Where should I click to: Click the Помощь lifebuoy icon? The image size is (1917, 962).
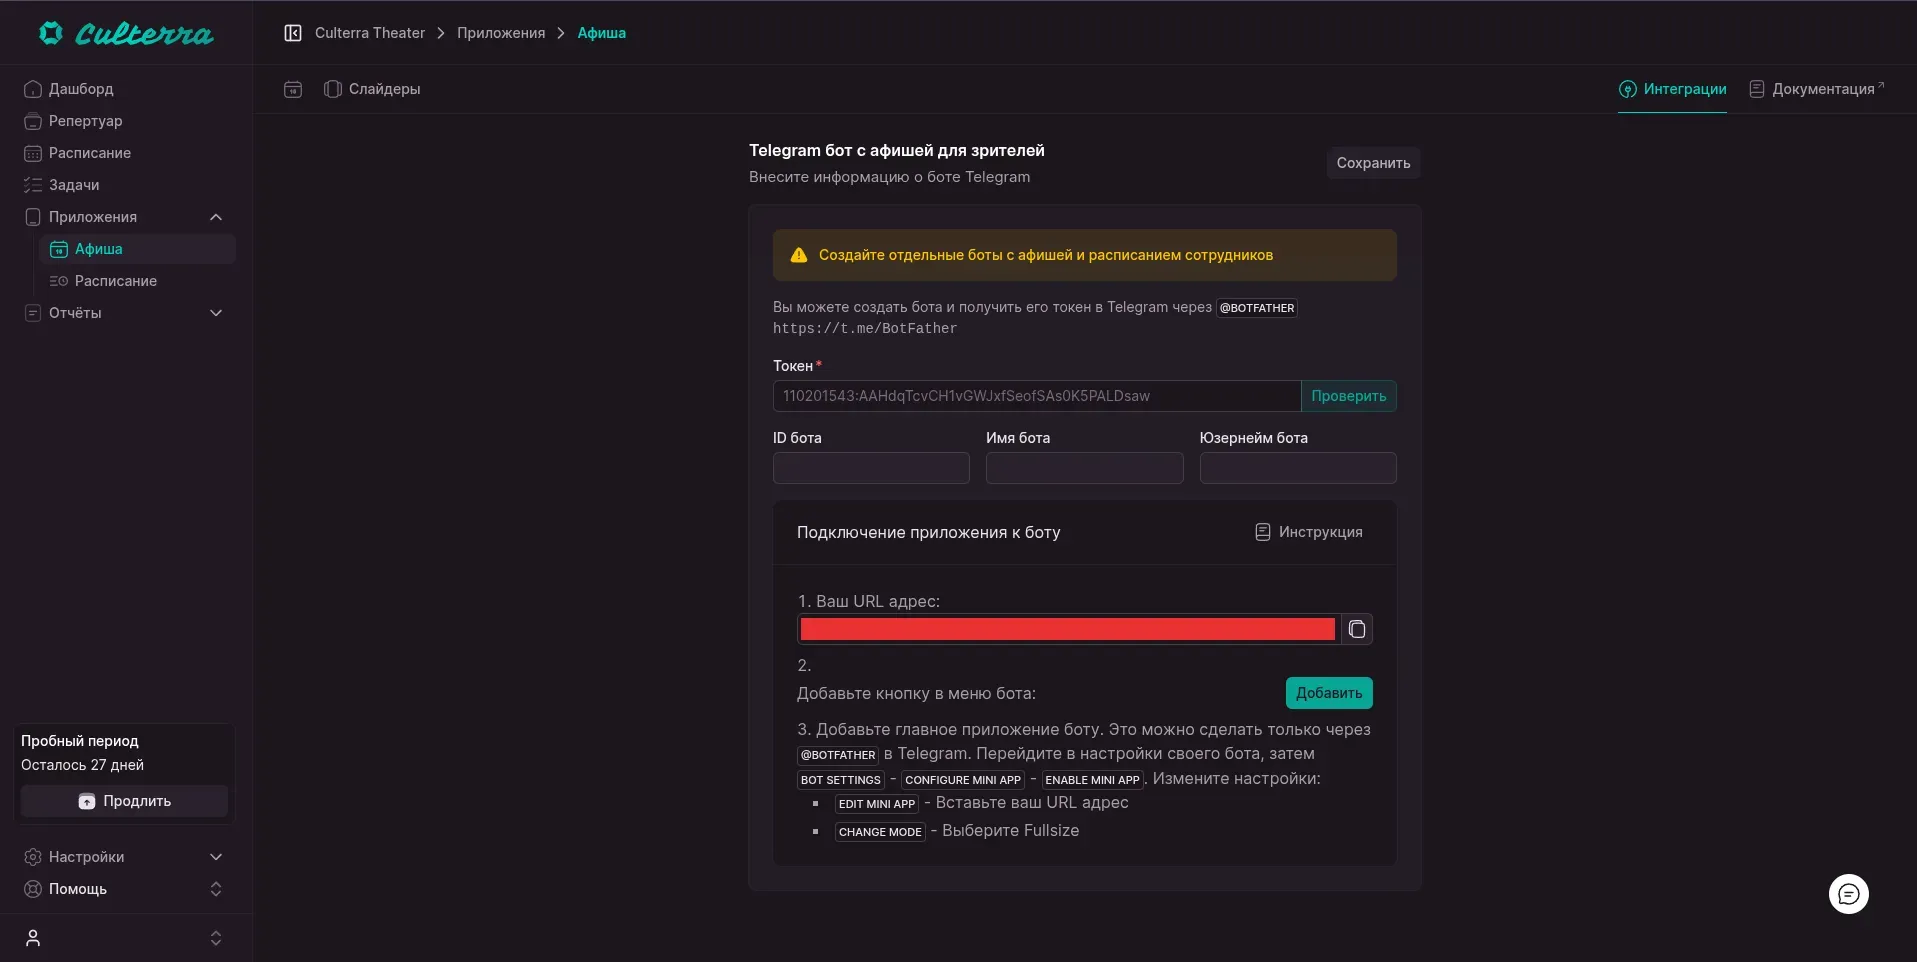(x=33, y=889)
